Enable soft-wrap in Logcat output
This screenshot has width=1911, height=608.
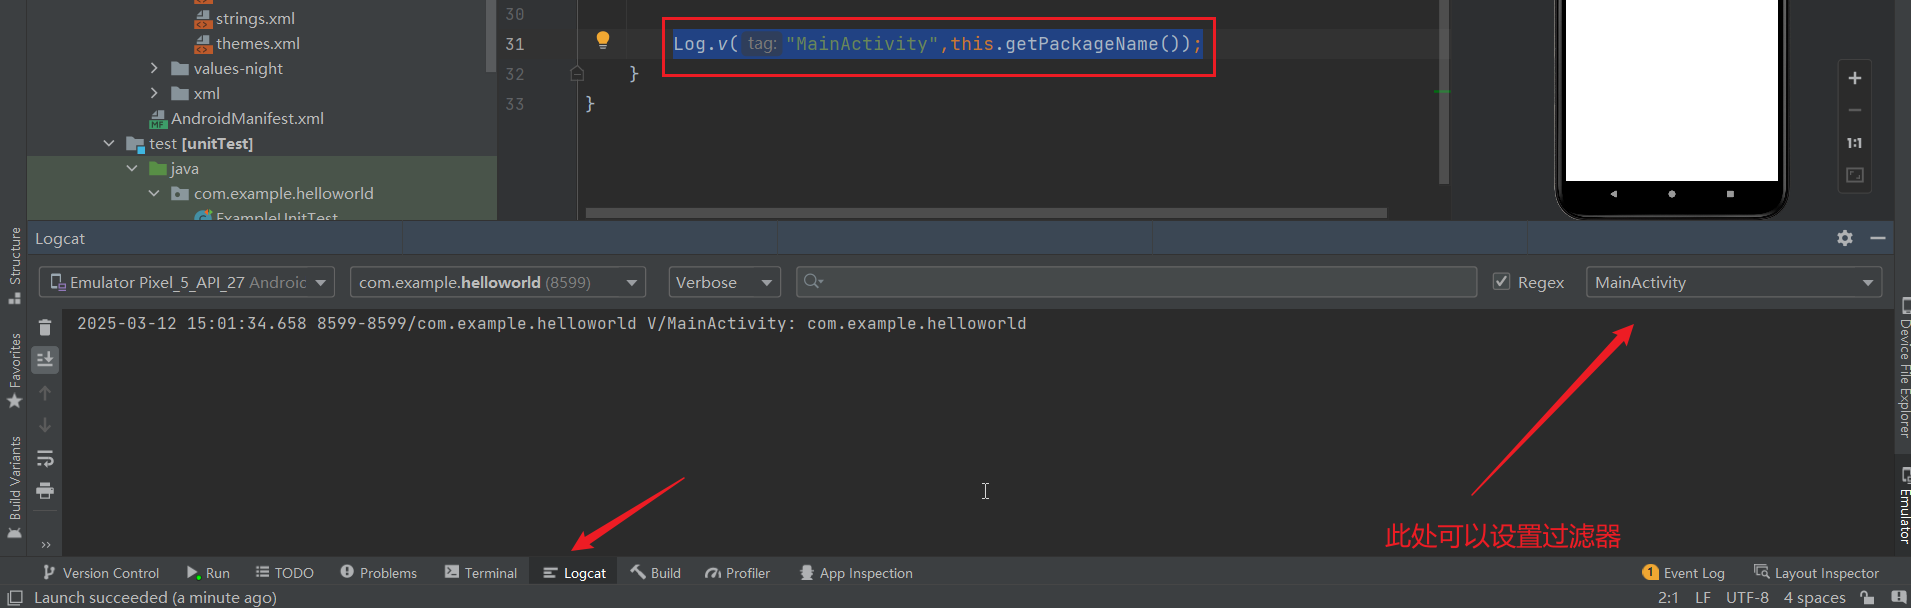45,458
